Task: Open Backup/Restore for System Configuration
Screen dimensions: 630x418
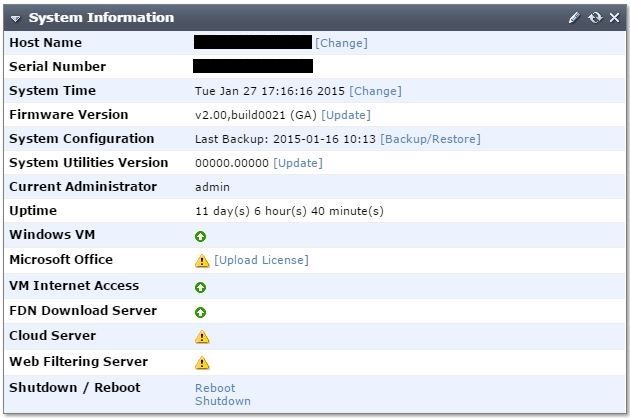Action: [430, 139]
